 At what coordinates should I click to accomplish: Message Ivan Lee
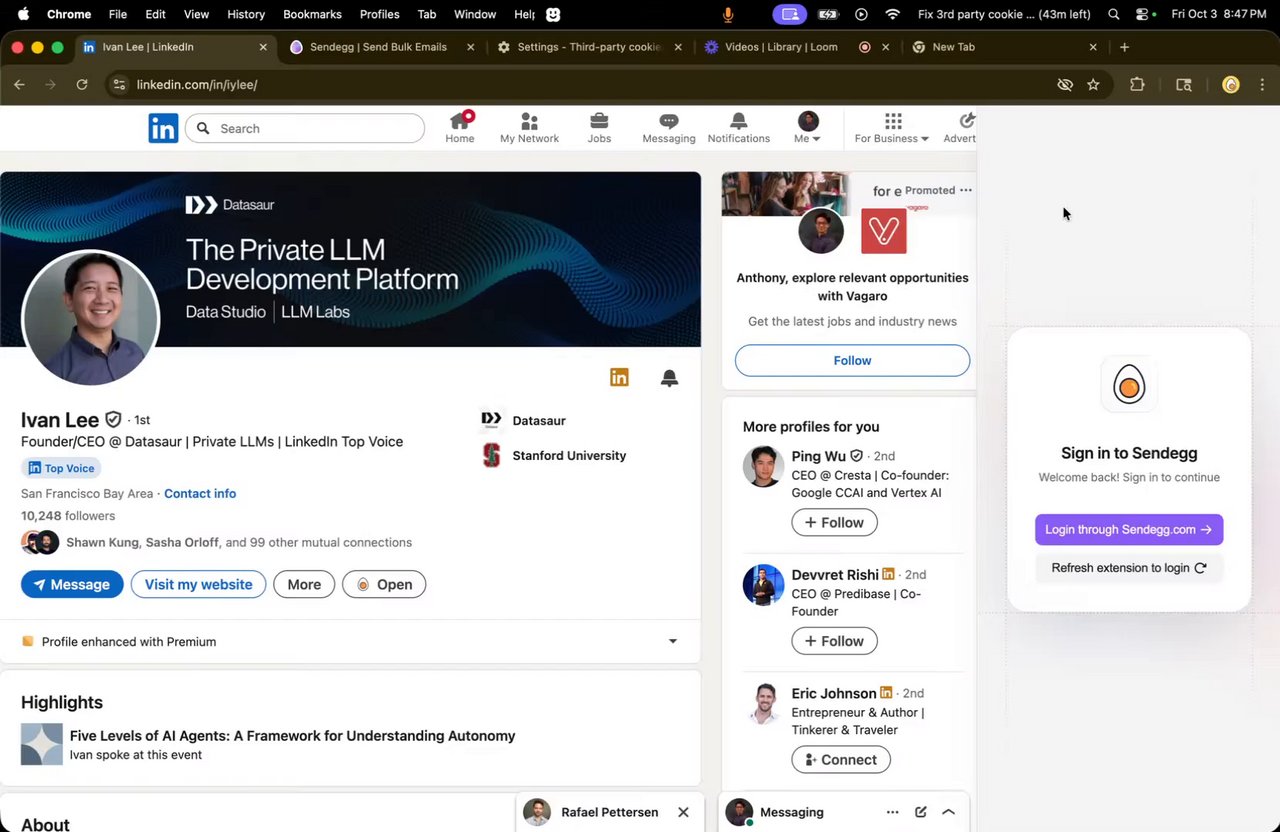pyautogui.click(x=72, y=584)
